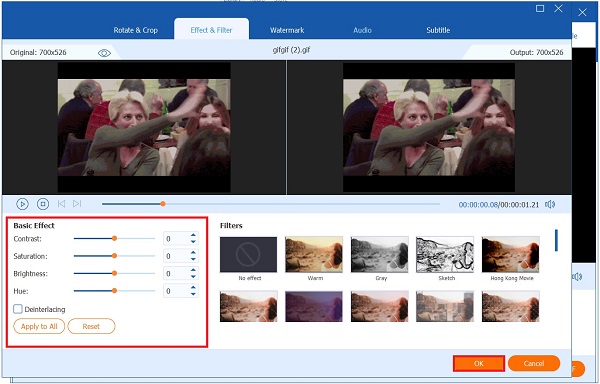Increase Saturation value with up arrow
This screenshot has width=600, height=384.
coord(193,253)
